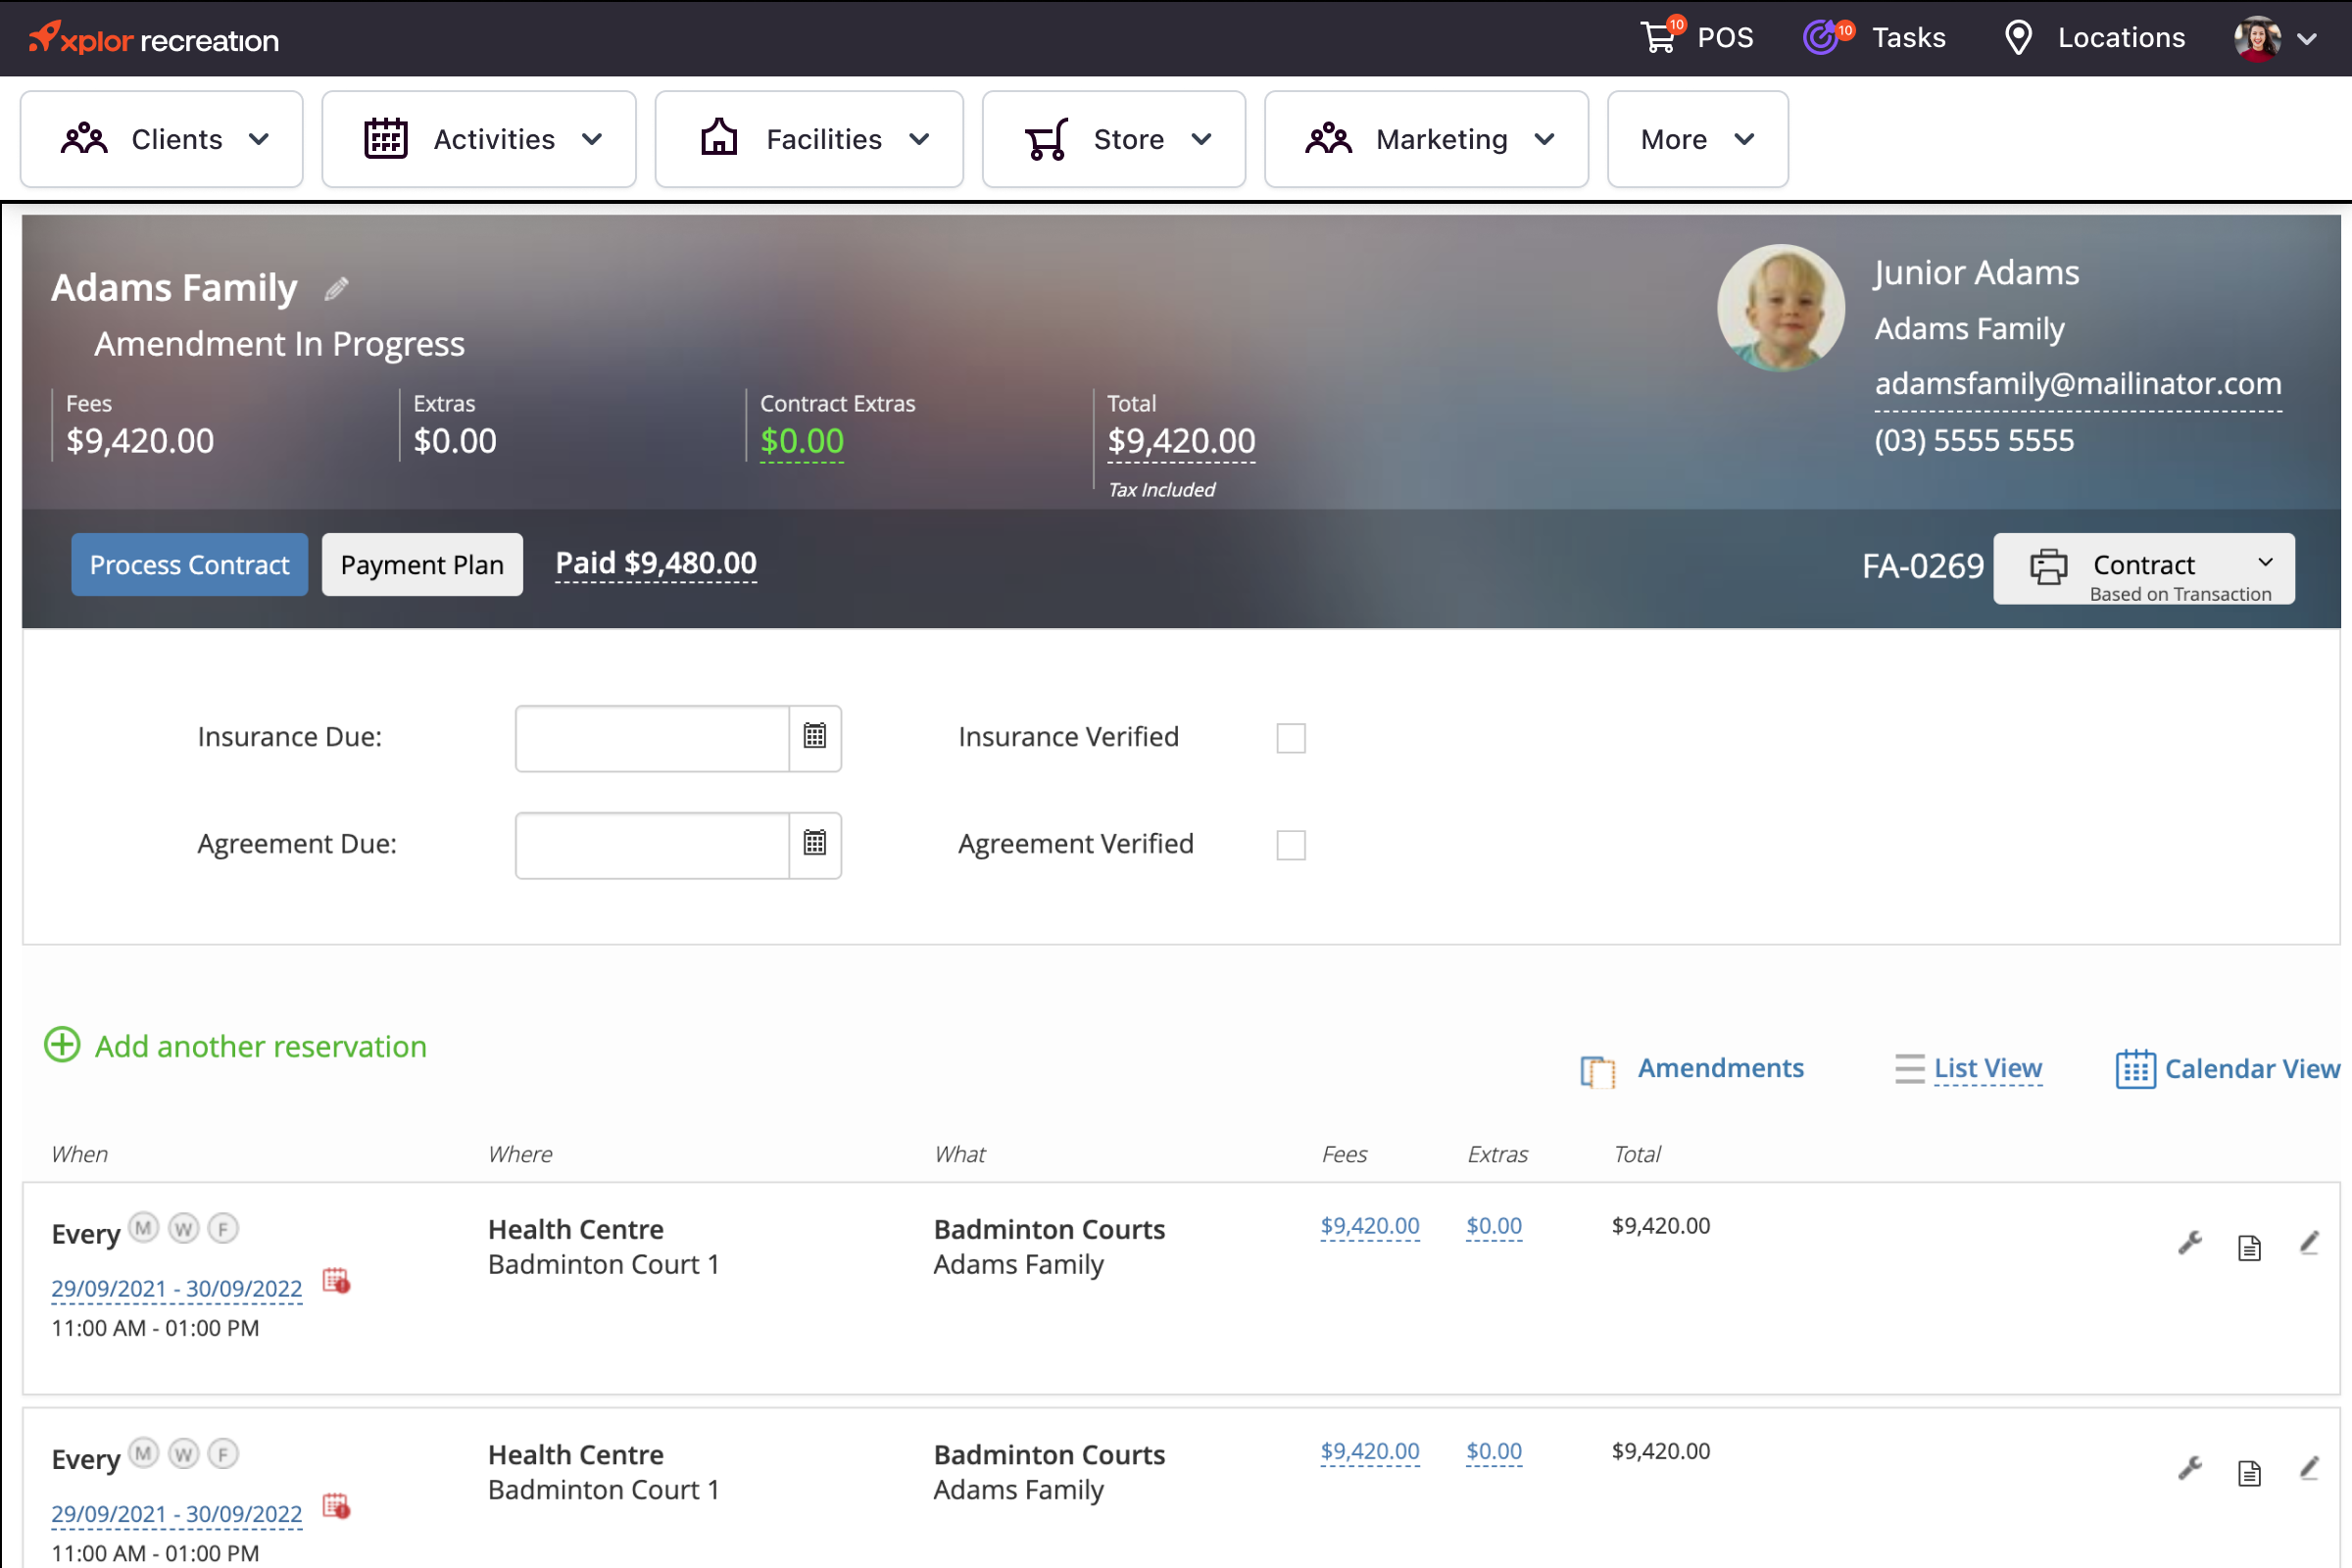Select the M day toggle on first reservation
2352x1568 pixels.
point(142,1228)
